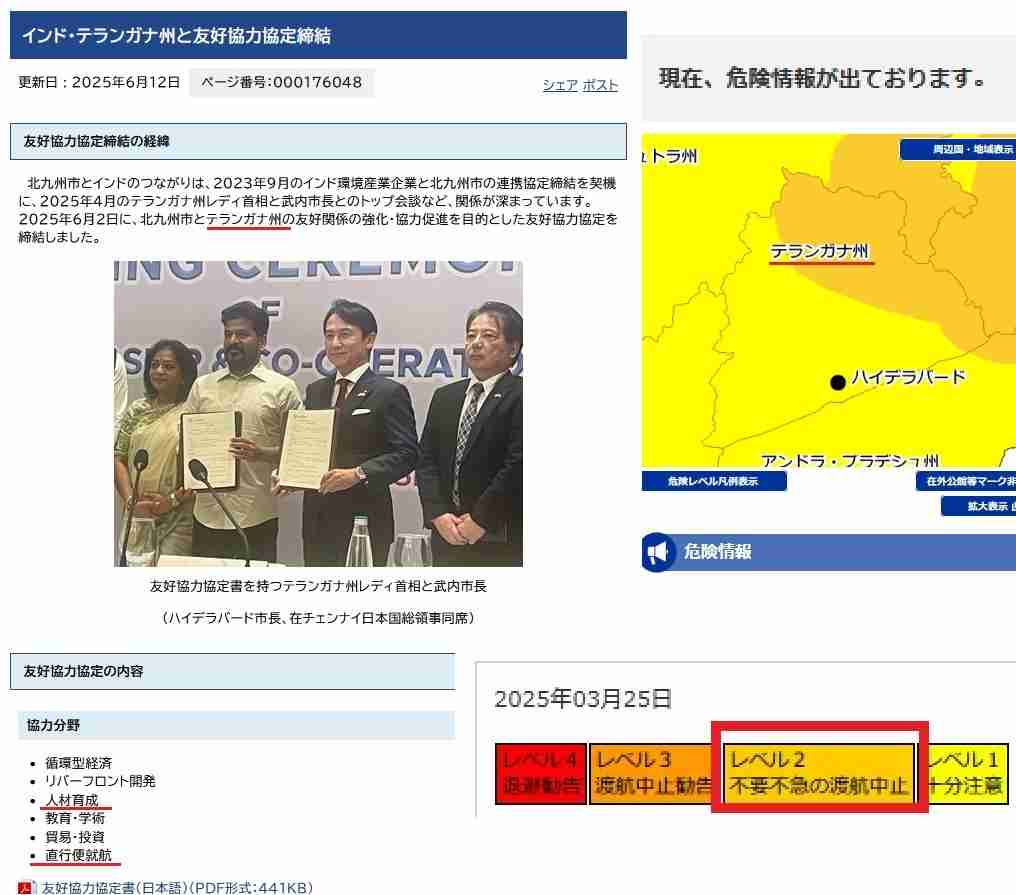Viewport: 1016px width, 895px height.
Task: Toggle 在外公館等マーク display button
Action: tap(965, 481)
